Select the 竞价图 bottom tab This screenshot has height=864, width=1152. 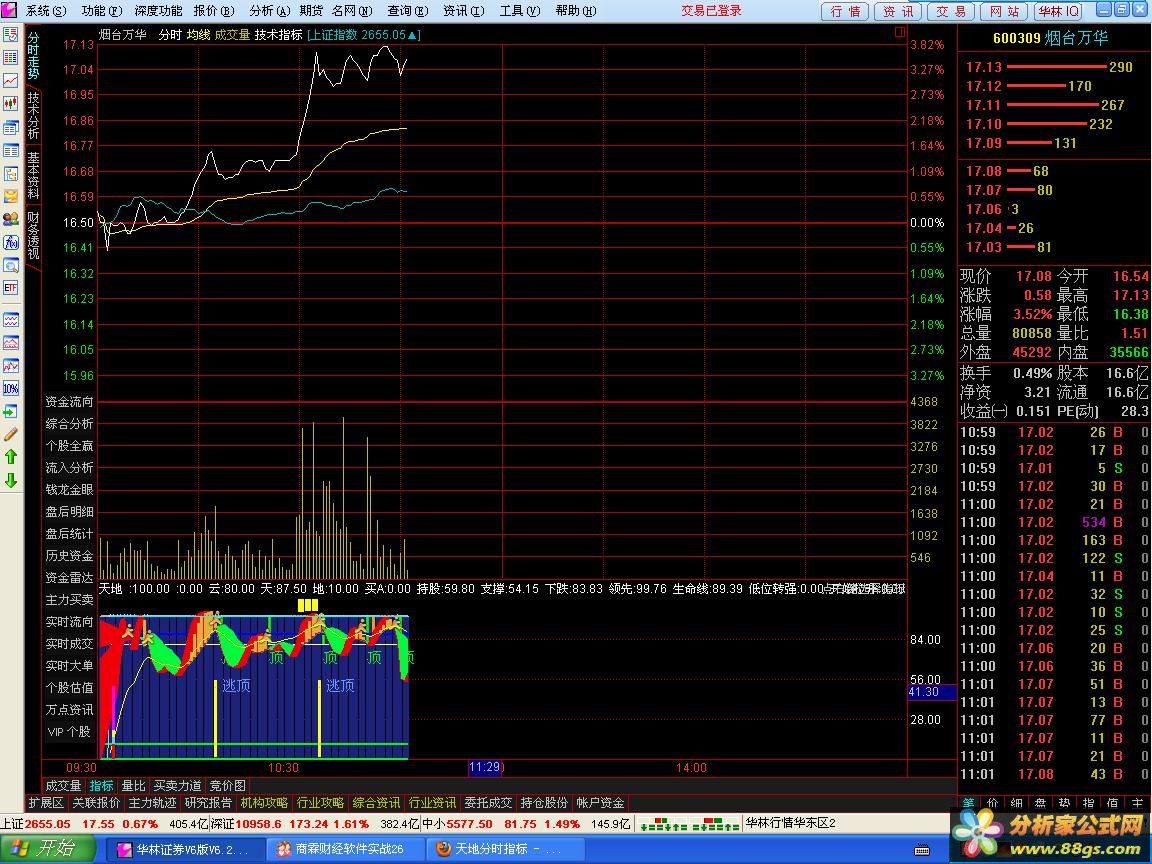click(x=227, y=785)
